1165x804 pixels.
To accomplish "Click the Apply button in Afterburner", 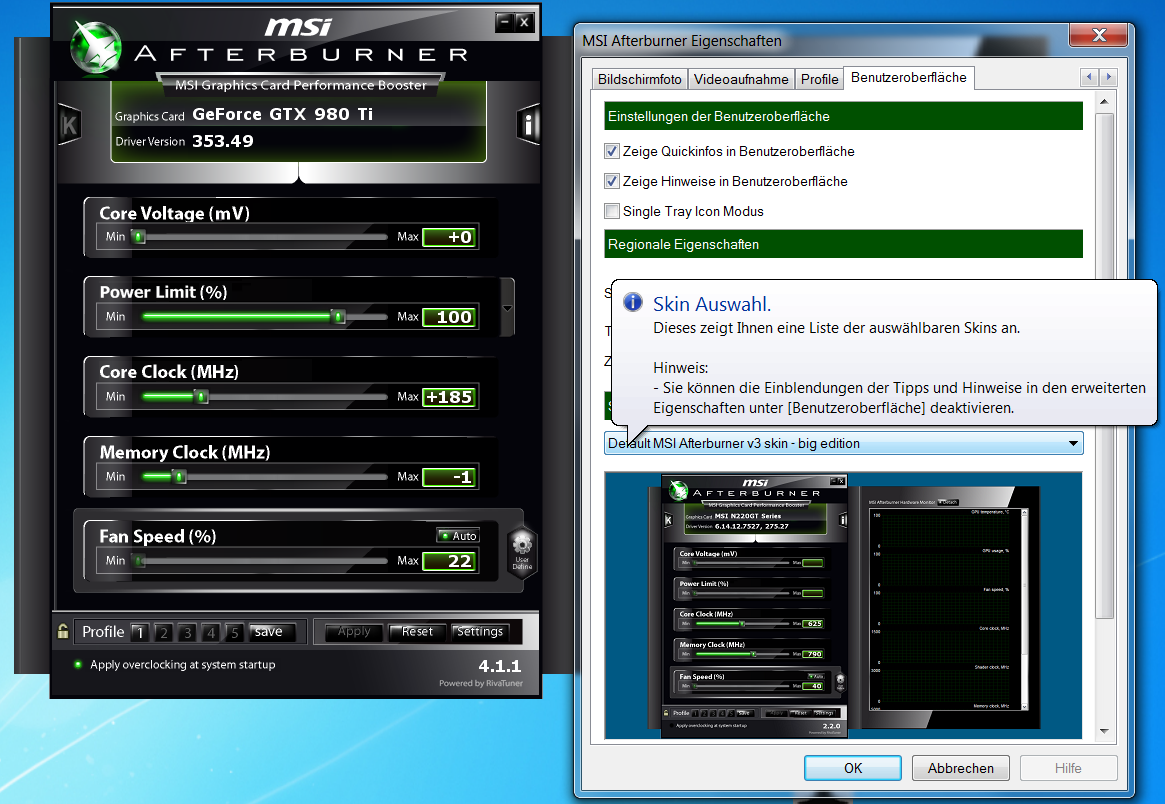I will pos(354,632).
